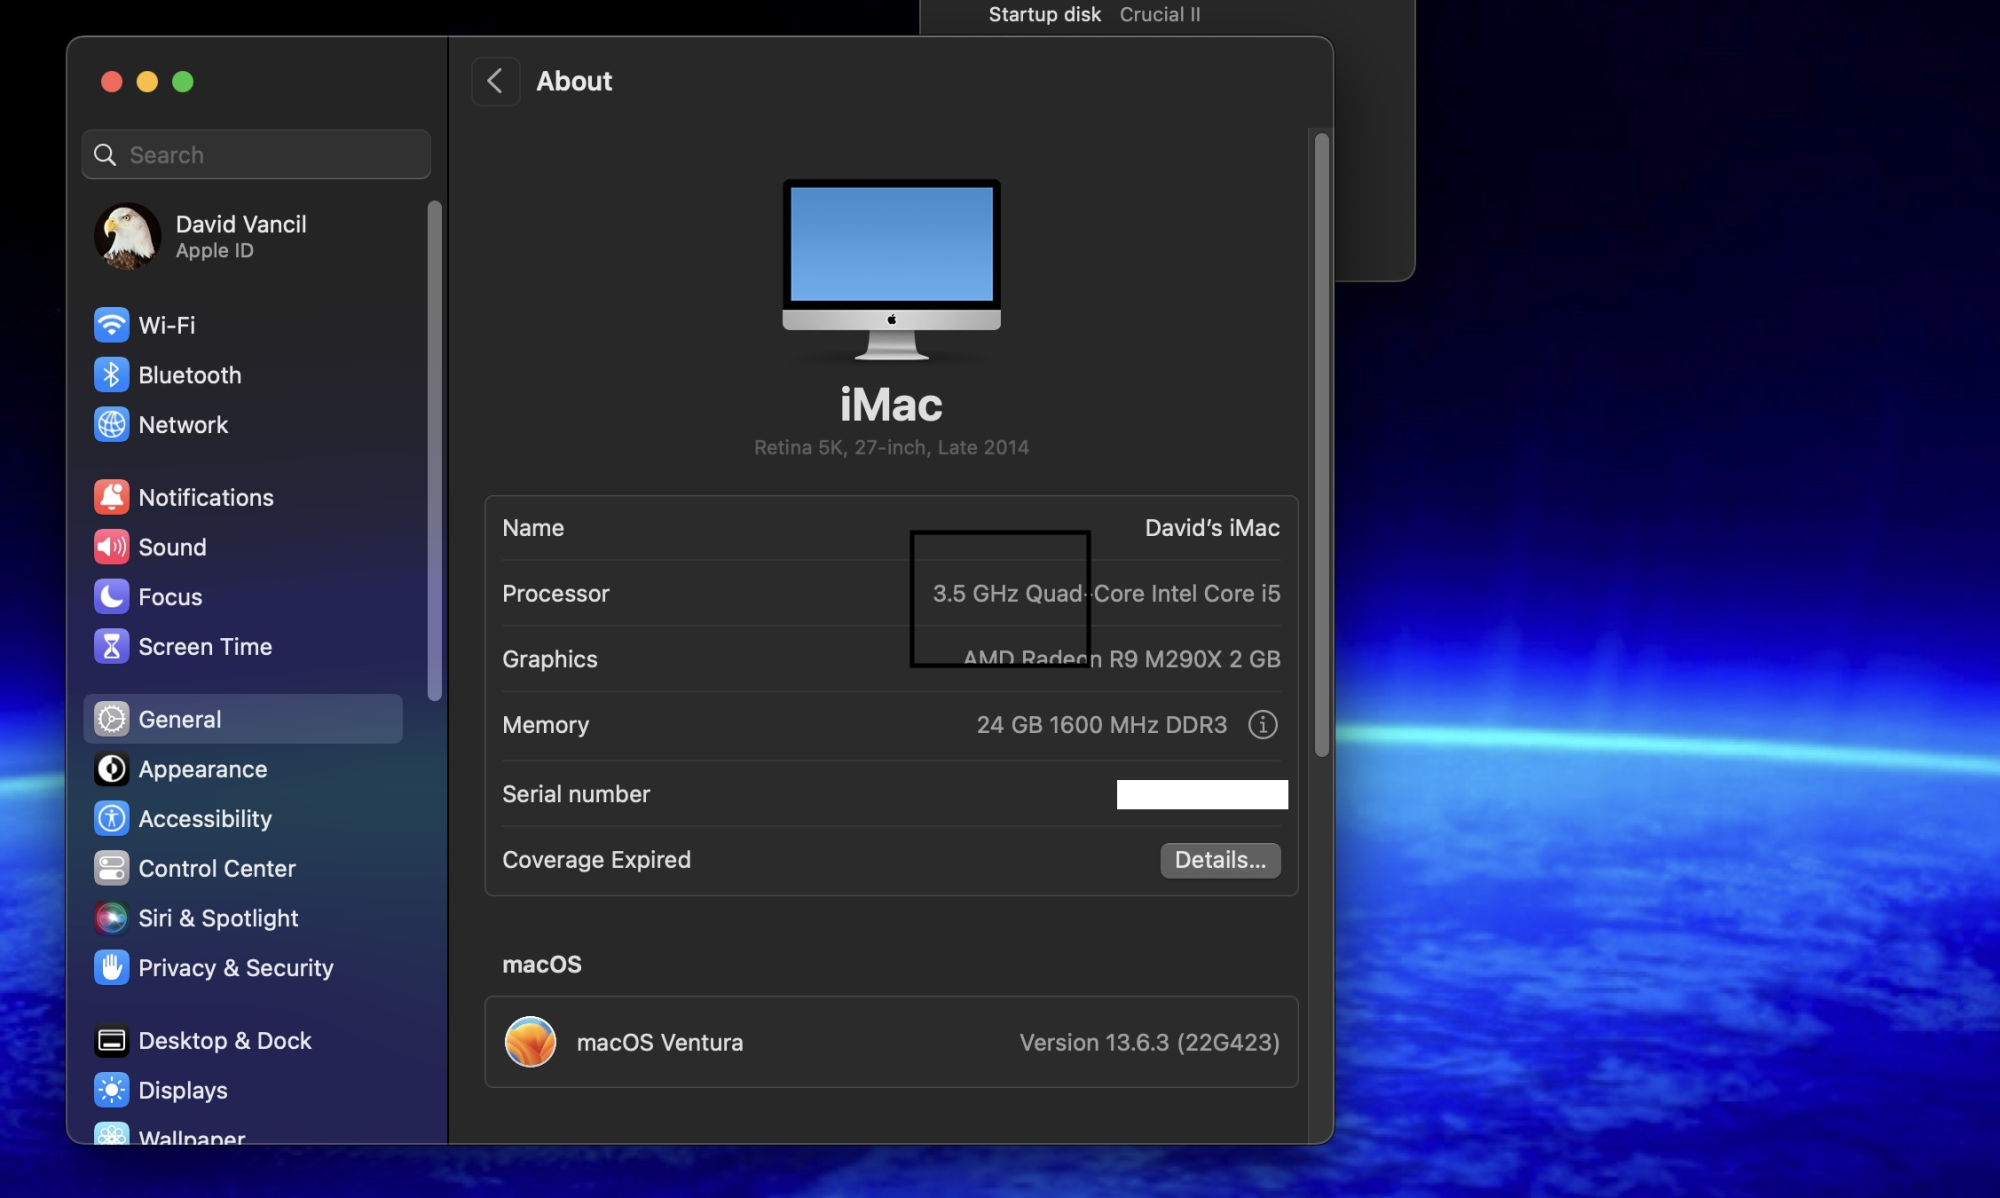
Task: Open Screen Time hourglass icon
Action: [x=111, y=647]
